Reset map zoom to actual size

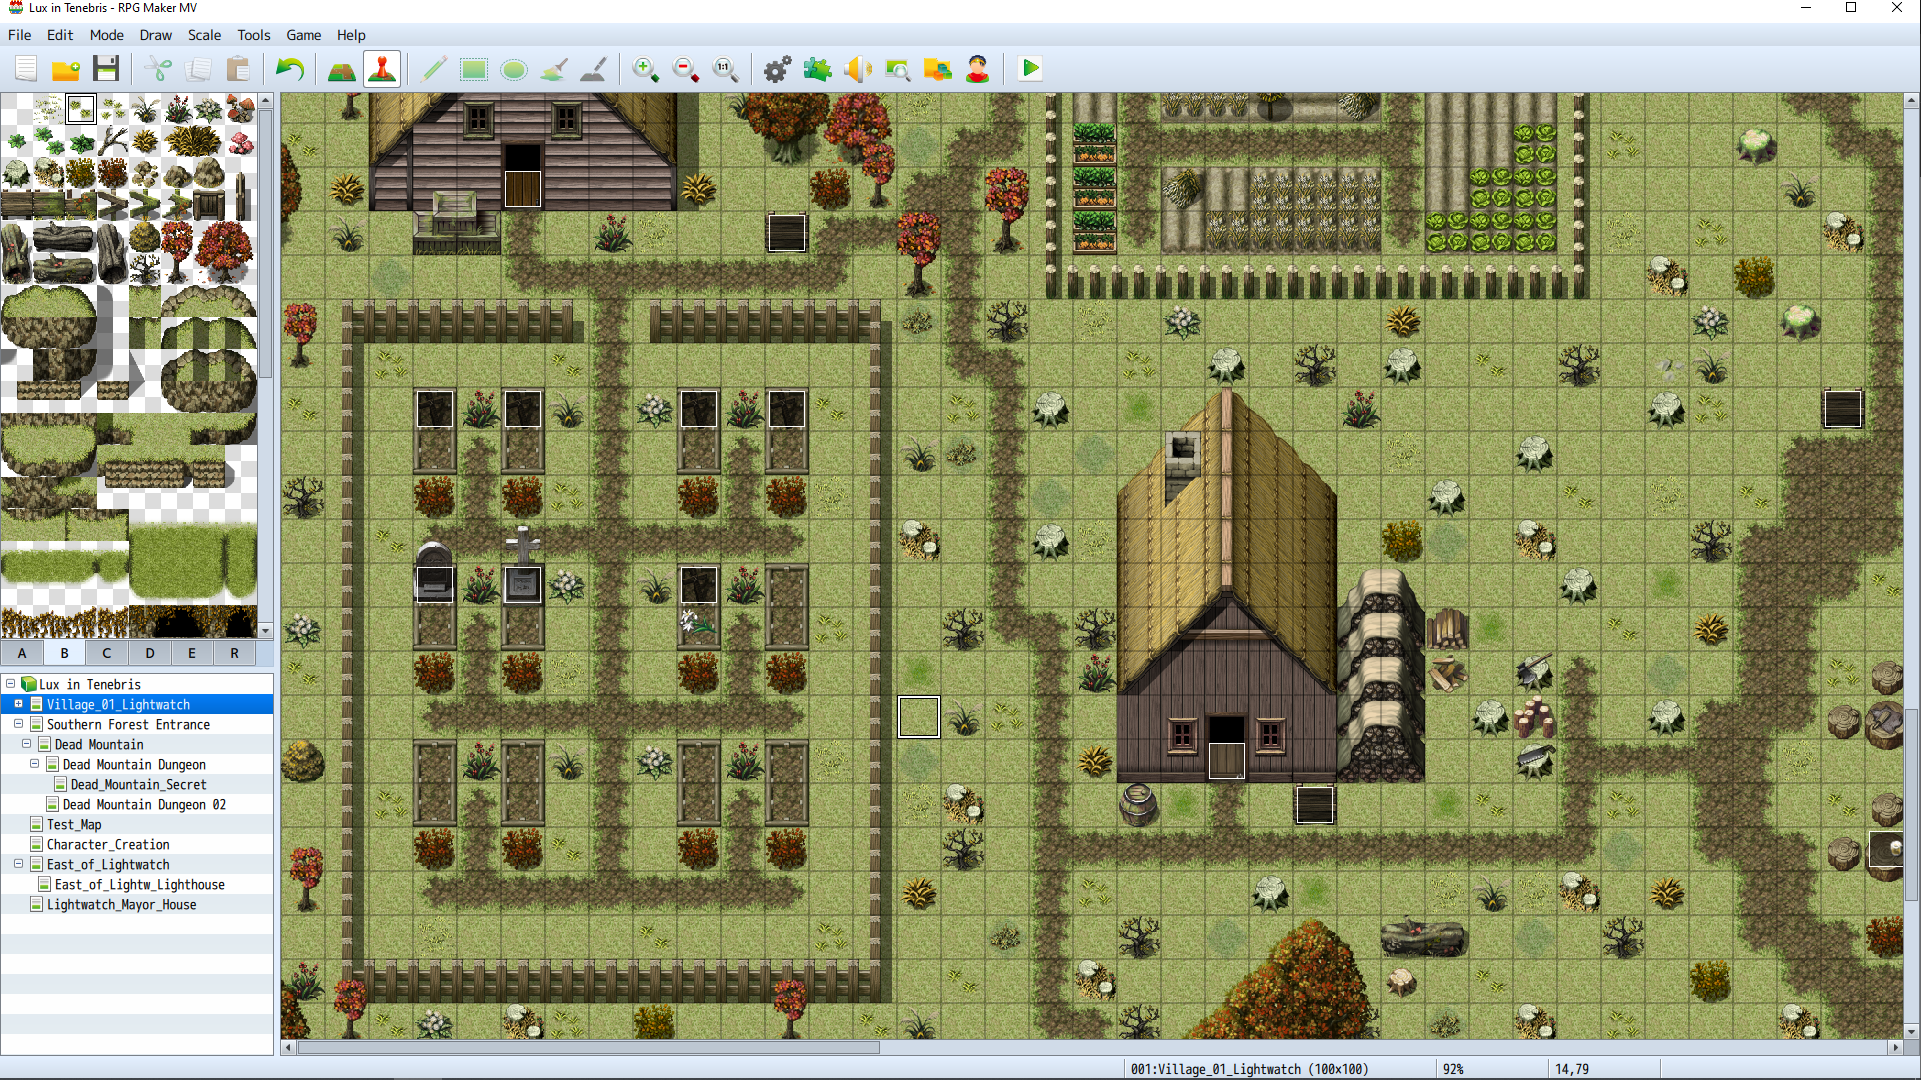click(726, 69)
